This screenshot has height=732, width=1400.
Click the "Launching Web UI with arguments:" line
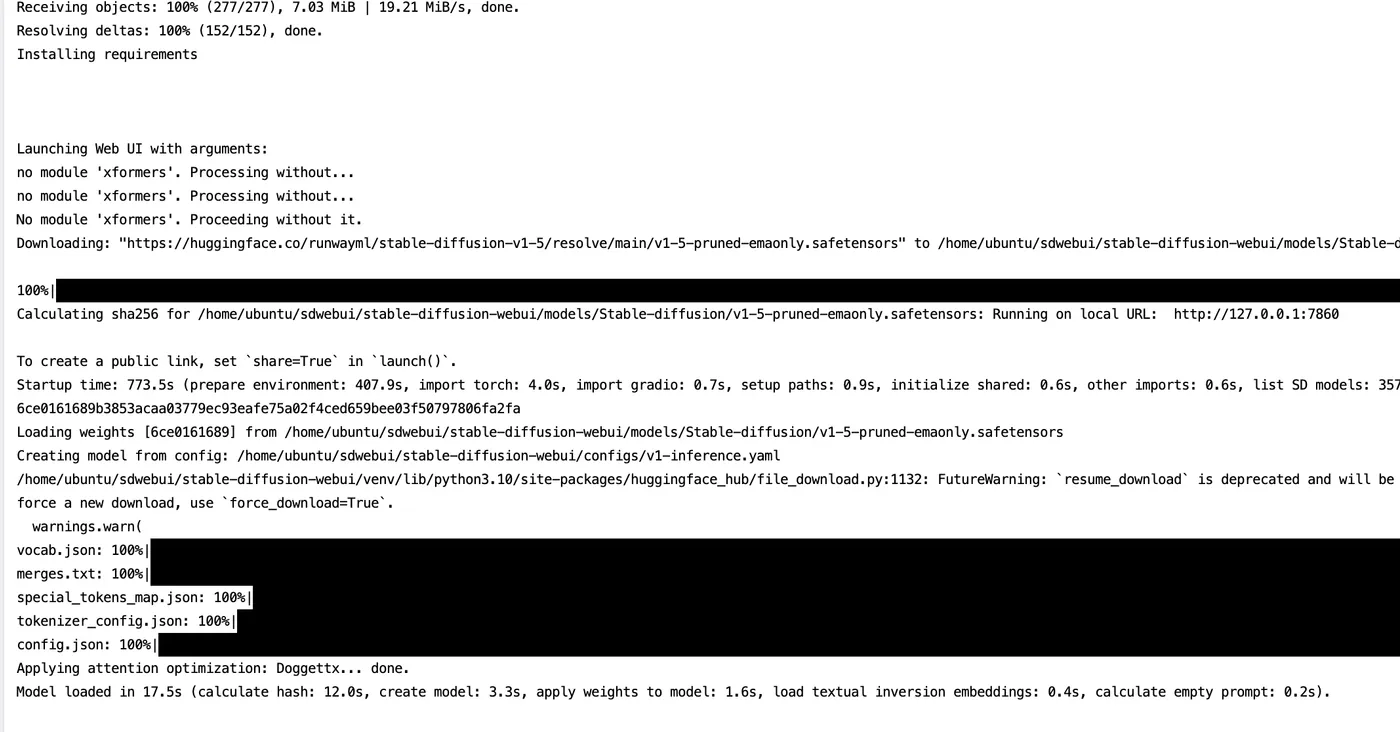(x=142, y=149)
